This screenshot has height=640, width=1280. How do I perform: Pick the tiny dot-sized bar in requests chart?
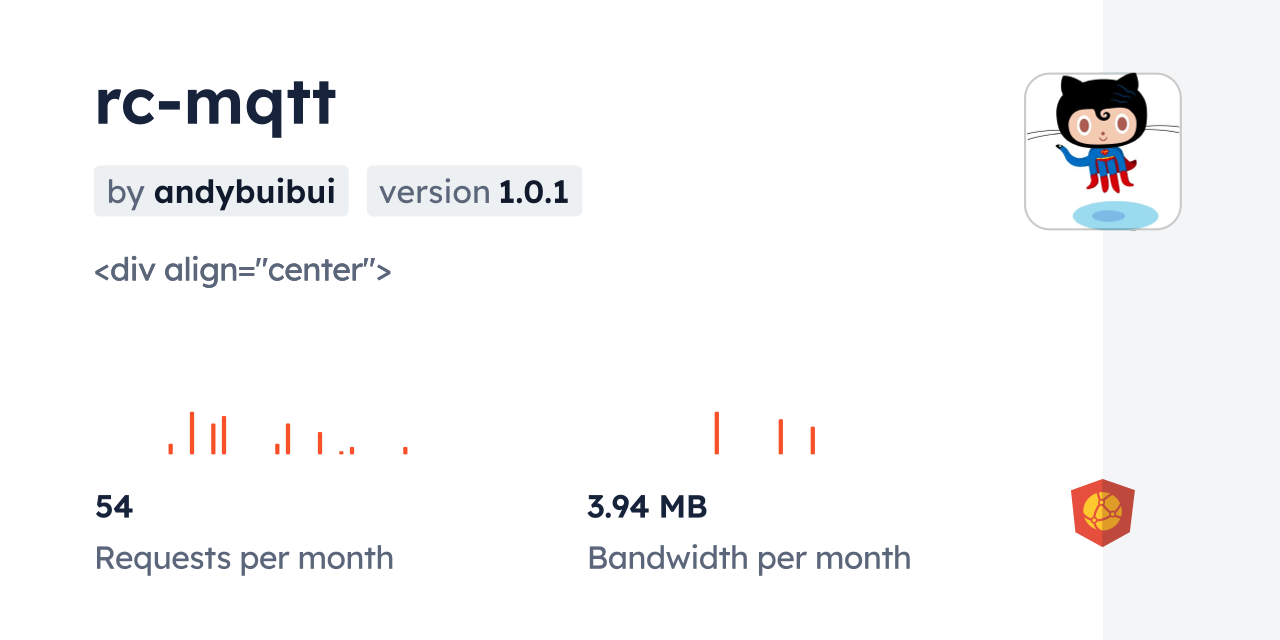[x=341, y=452]
